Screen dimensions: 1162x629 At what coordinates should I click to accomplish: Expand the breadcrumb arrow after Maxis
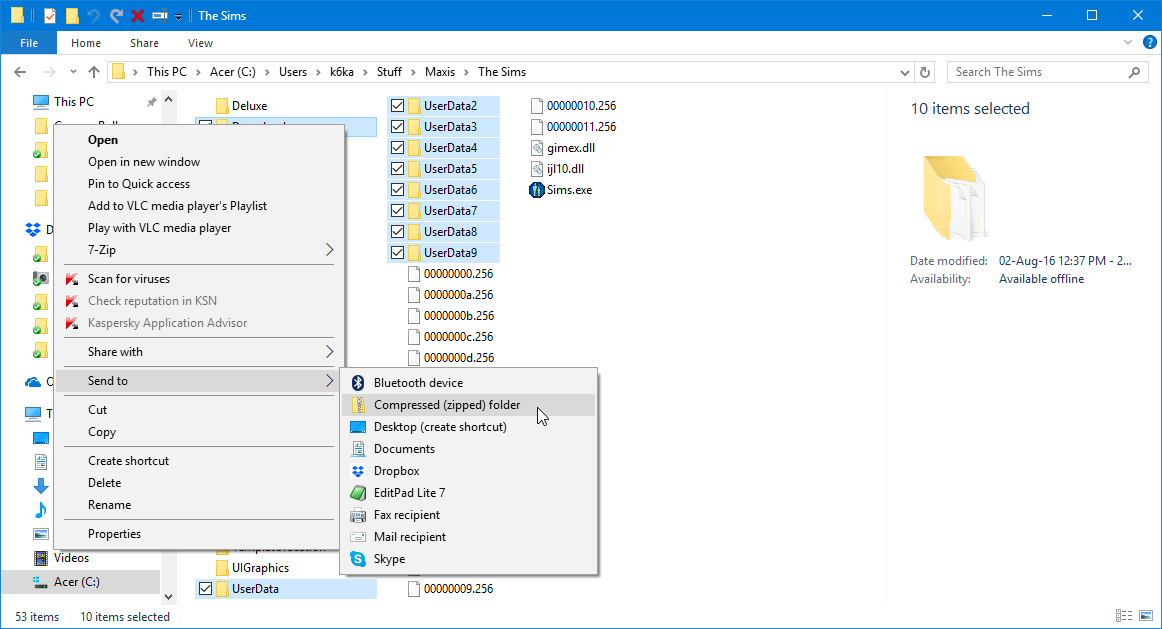click(x=466, y=72)
